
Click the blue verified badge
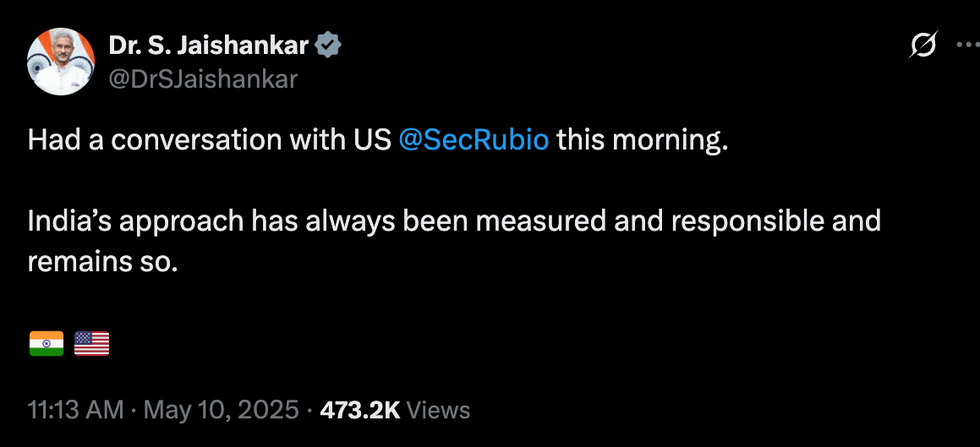coord(329,46)
